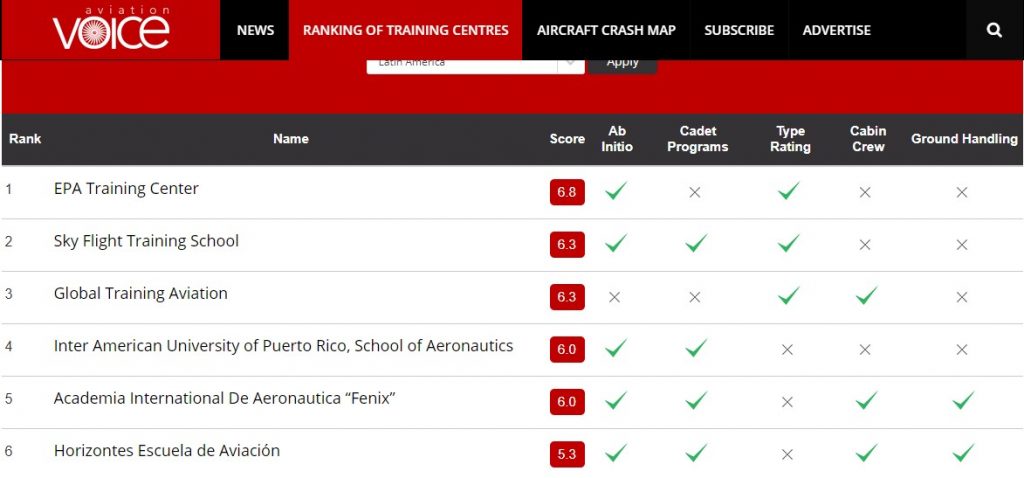Click Horizontes Ground Handling checkmark

point(963,452)
